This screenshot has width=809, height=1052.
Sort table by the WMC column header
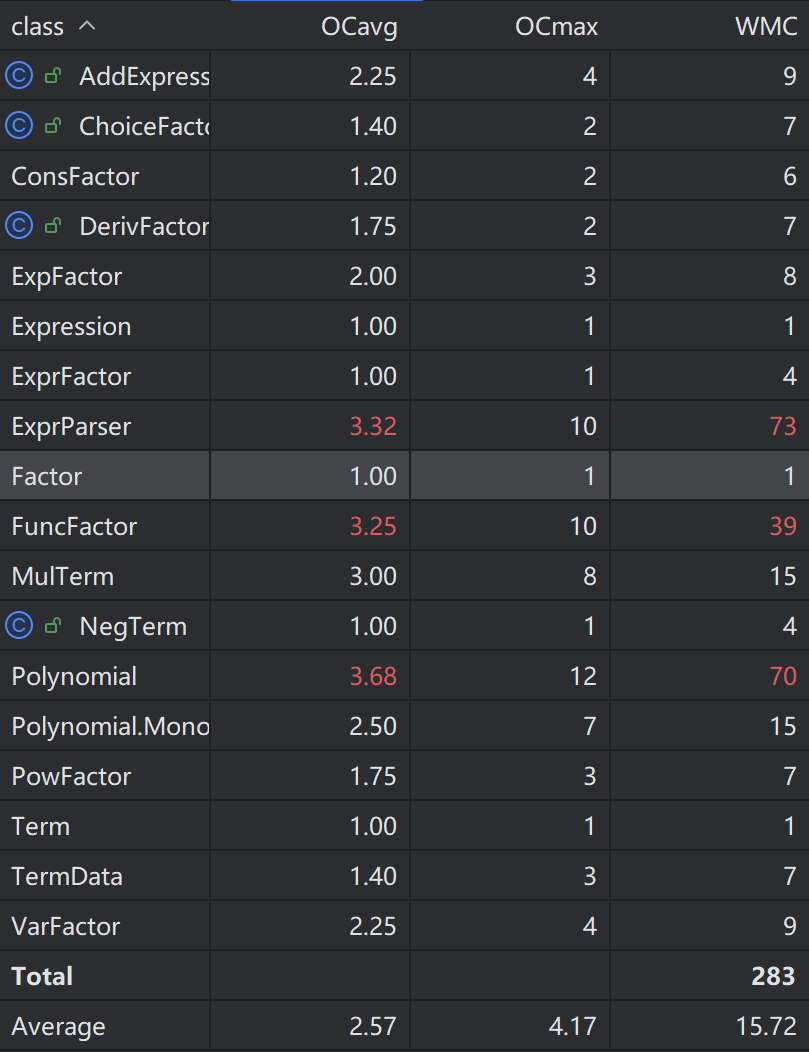pos(766,27)
